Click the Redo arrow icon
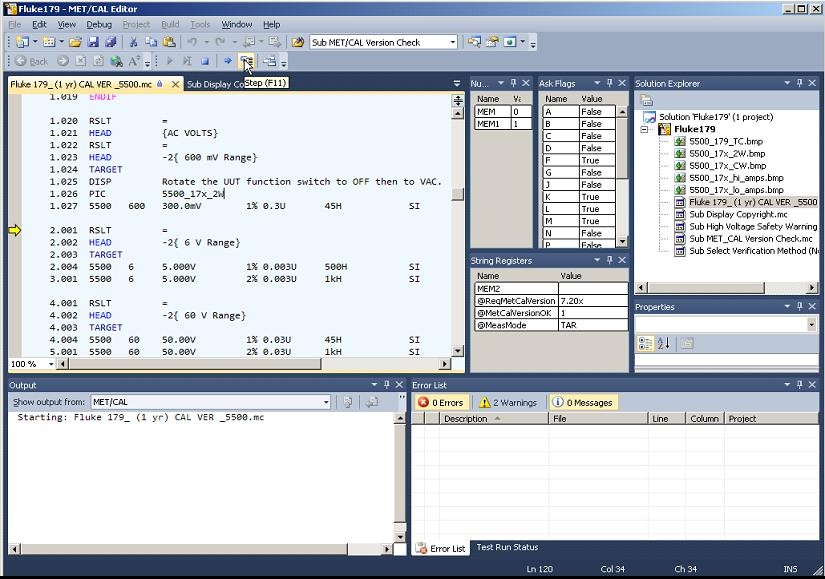 (x=220, y=42)
